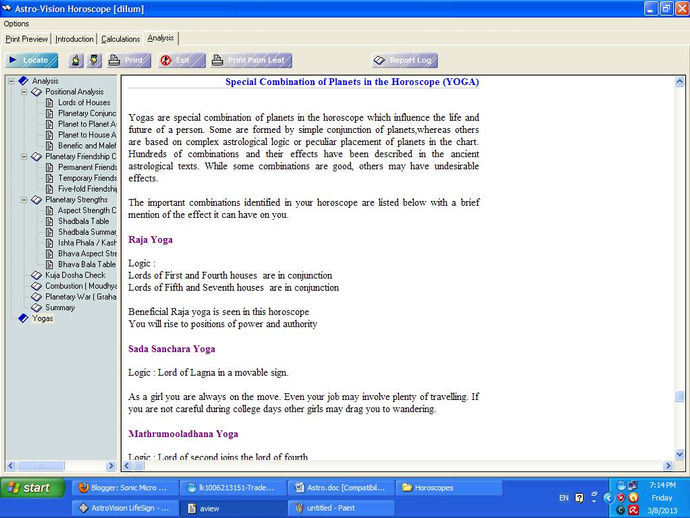Screen dimensions: 690x518
Task: Click the Kuja Dosha Check diamond icon
Action: (x=37, y=275)
